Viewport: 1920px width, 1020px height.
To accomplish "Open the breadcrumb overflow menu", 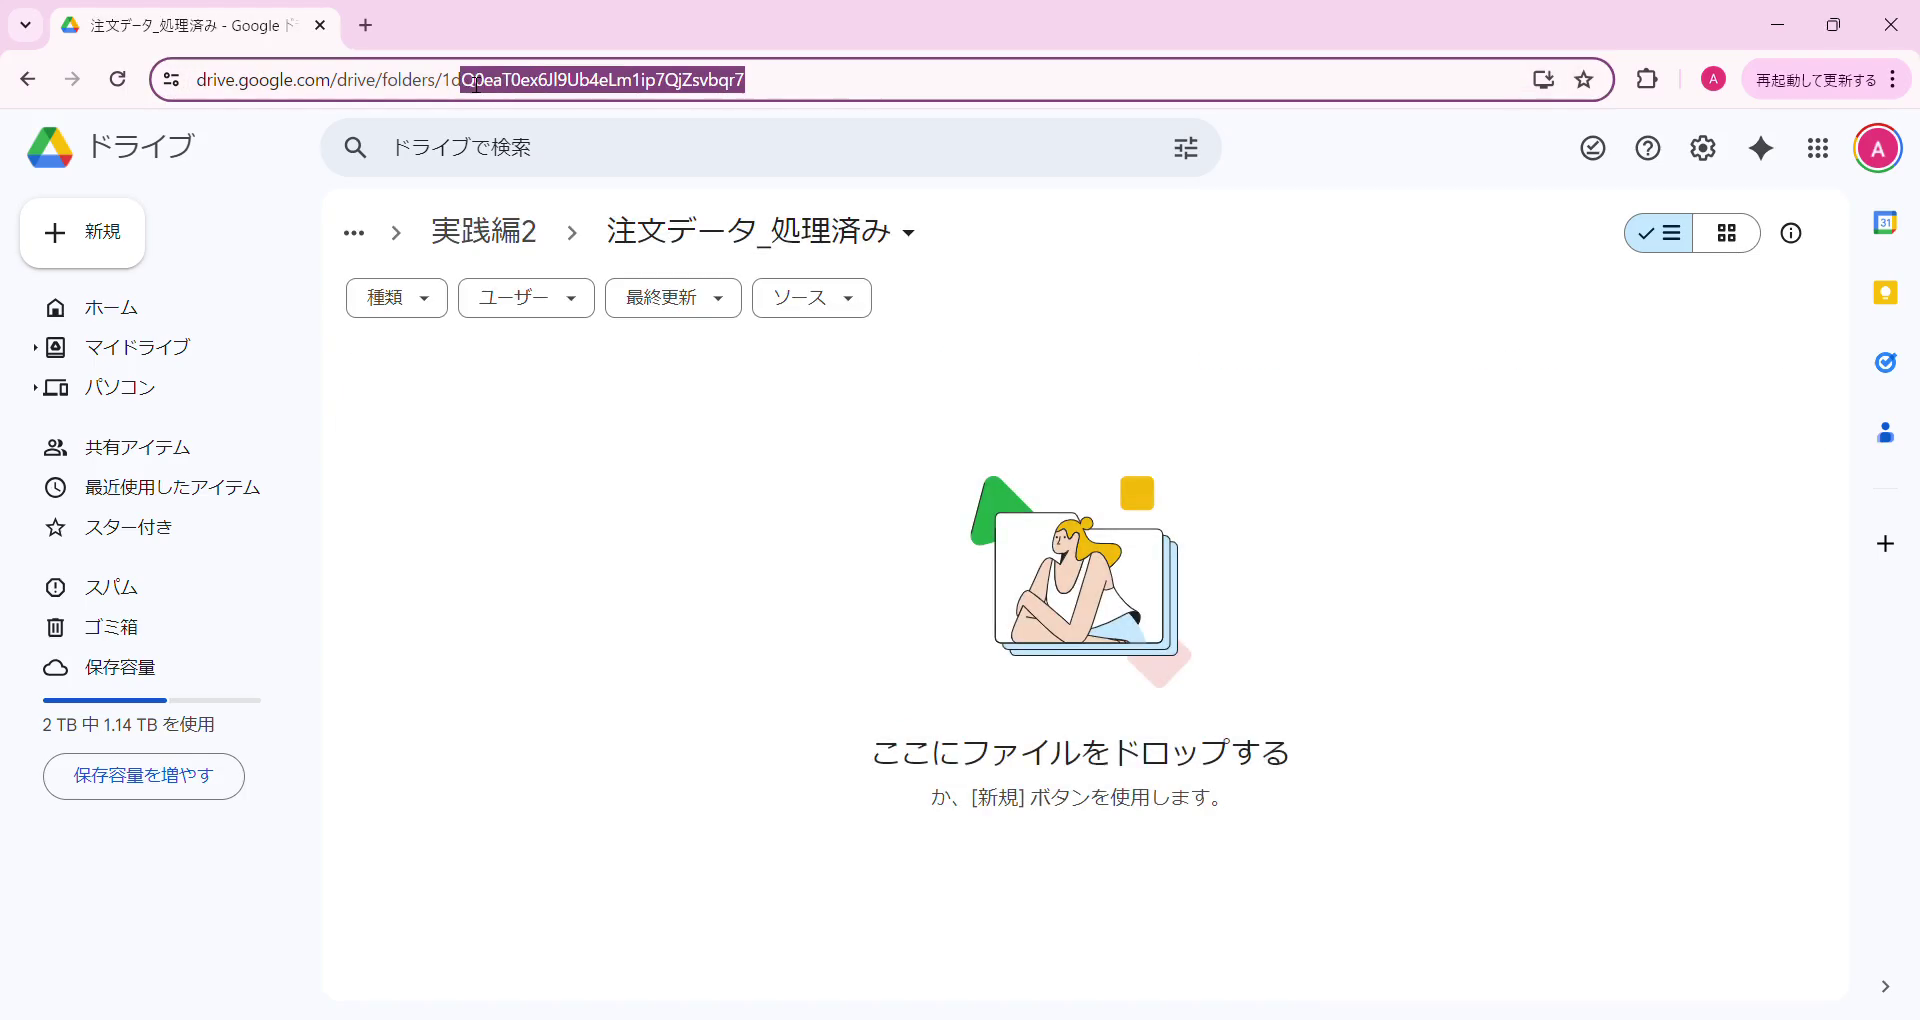I will coord(354,232).
